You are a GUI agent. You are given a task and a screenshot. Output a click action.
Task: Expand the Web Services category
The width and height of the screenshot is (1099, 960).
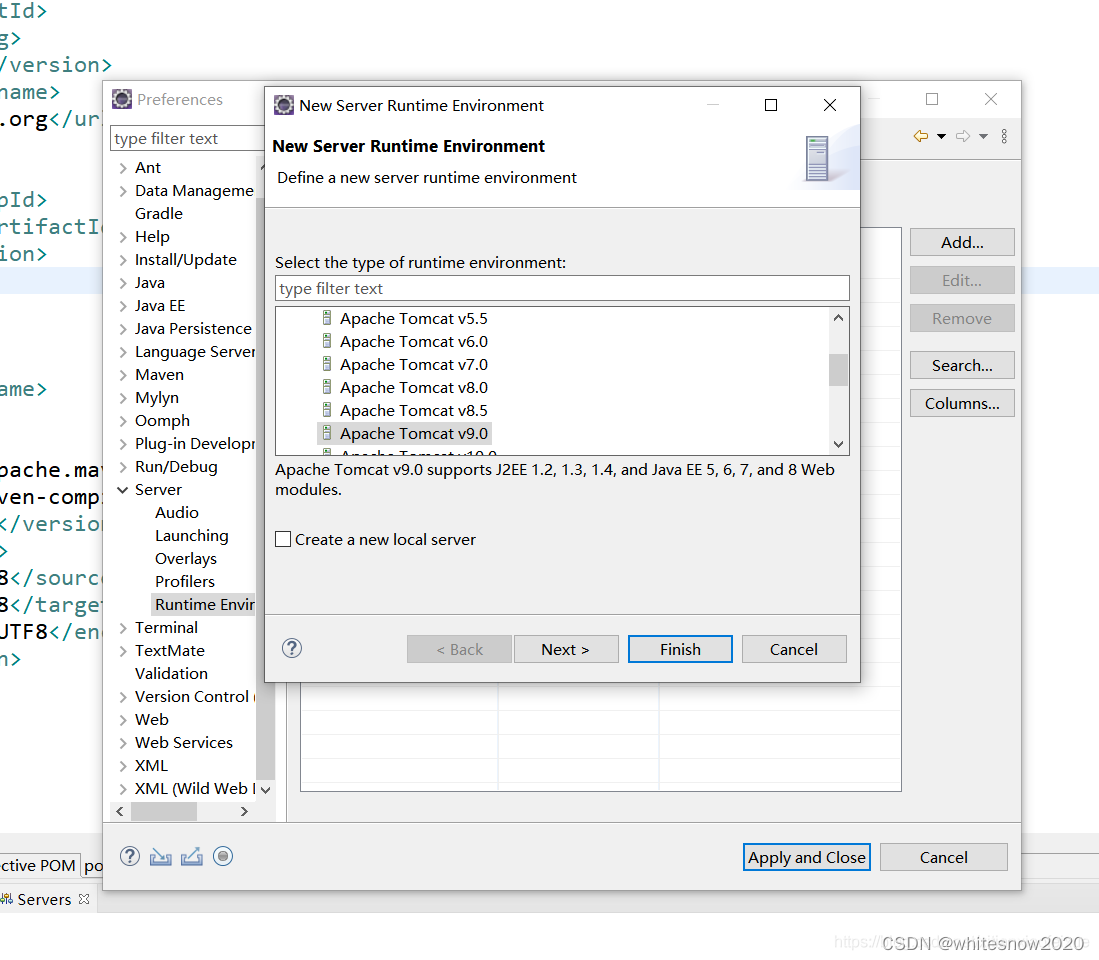124,742
